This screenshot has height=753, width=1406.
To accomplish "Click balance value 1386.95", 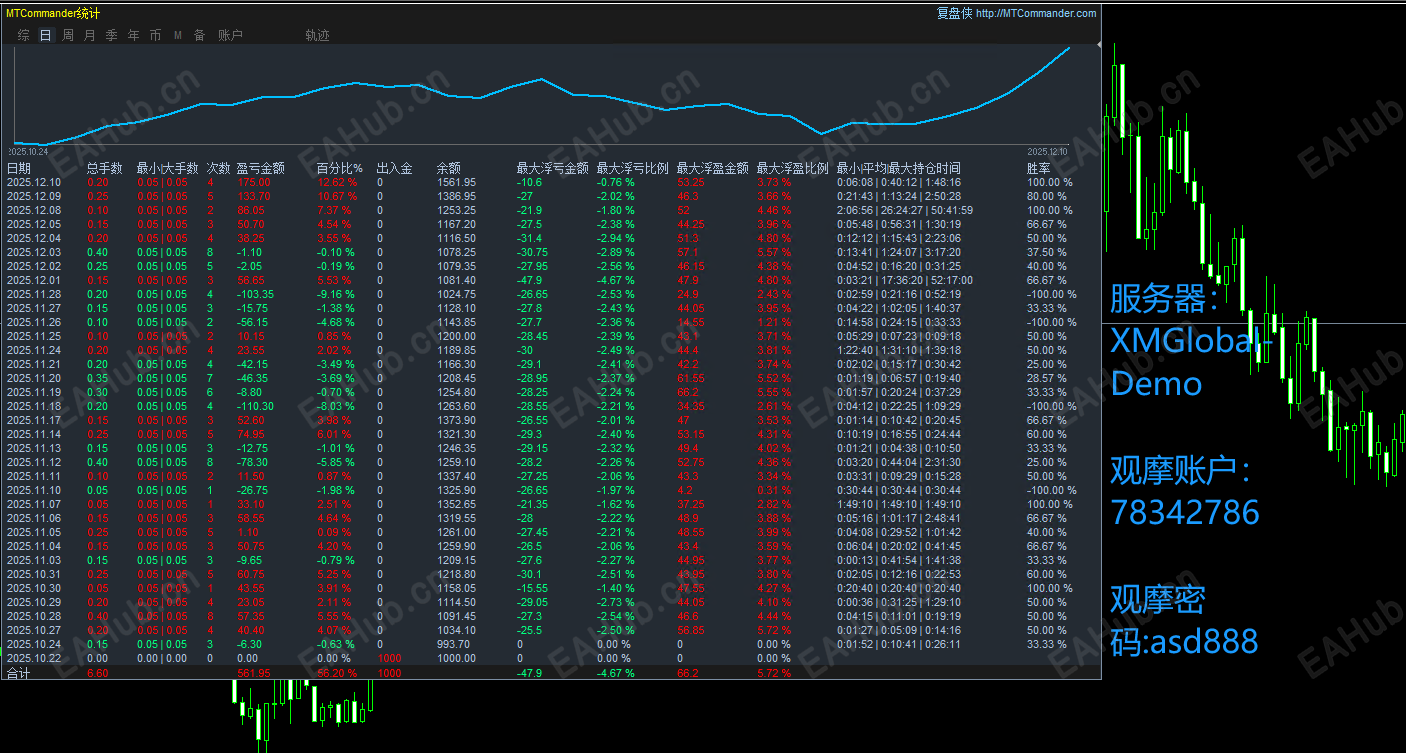I will click(x=457, y=196).
